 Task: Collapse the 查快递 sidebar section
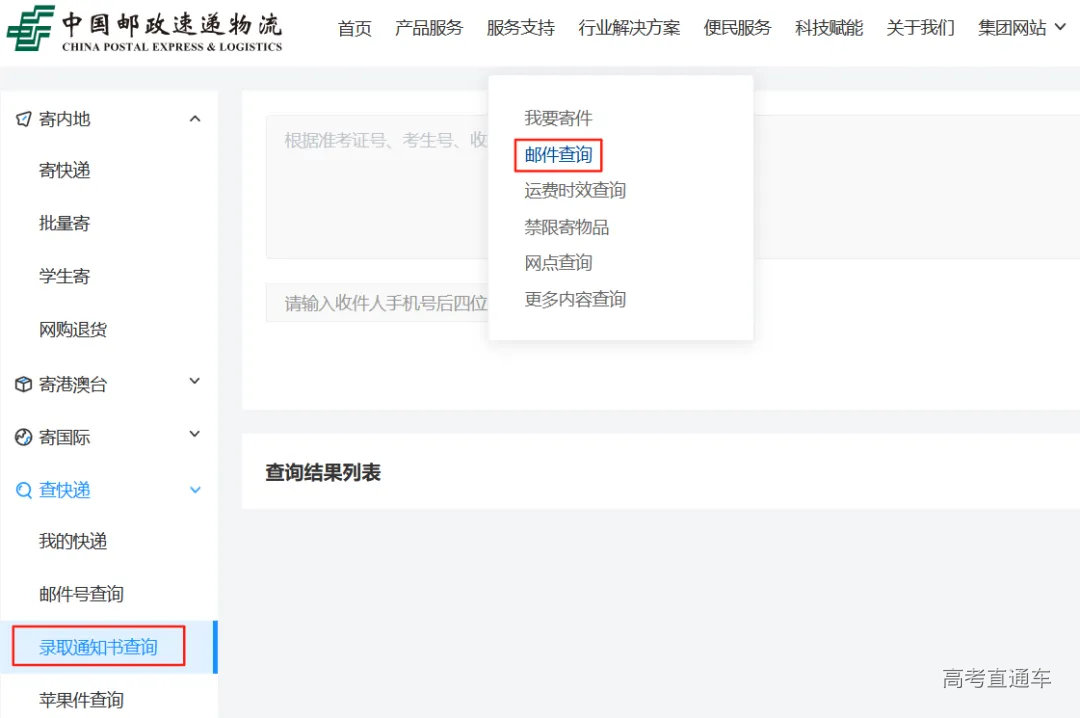[x=196, y=490]
